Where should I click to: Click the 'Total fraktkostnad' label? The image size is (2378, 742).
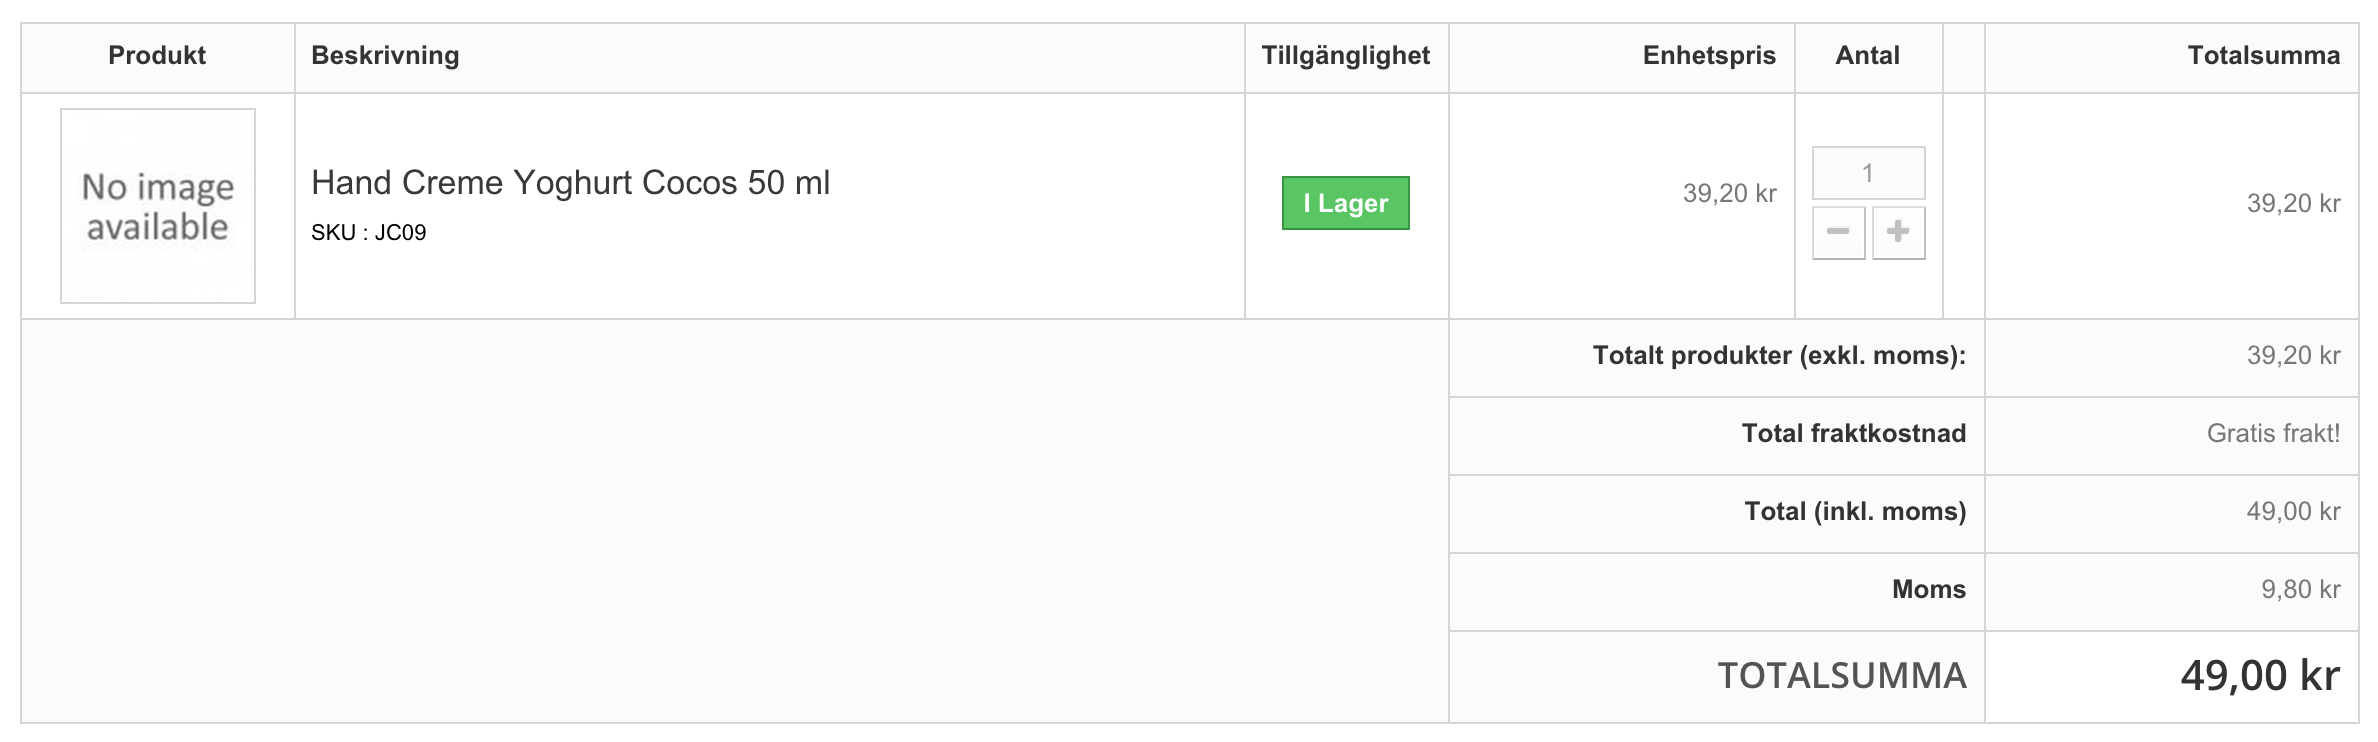pyautogui.click(x=1853, y=433)
